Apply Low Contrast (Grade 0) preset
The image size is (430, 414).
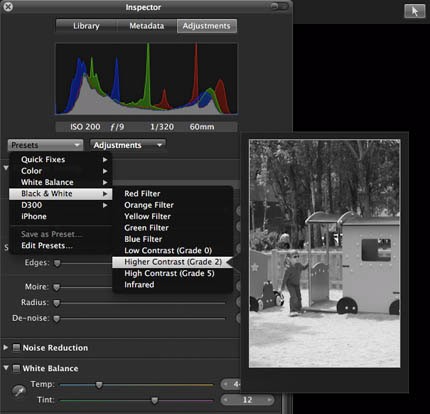pyautogui.click(x=172, y=250)
